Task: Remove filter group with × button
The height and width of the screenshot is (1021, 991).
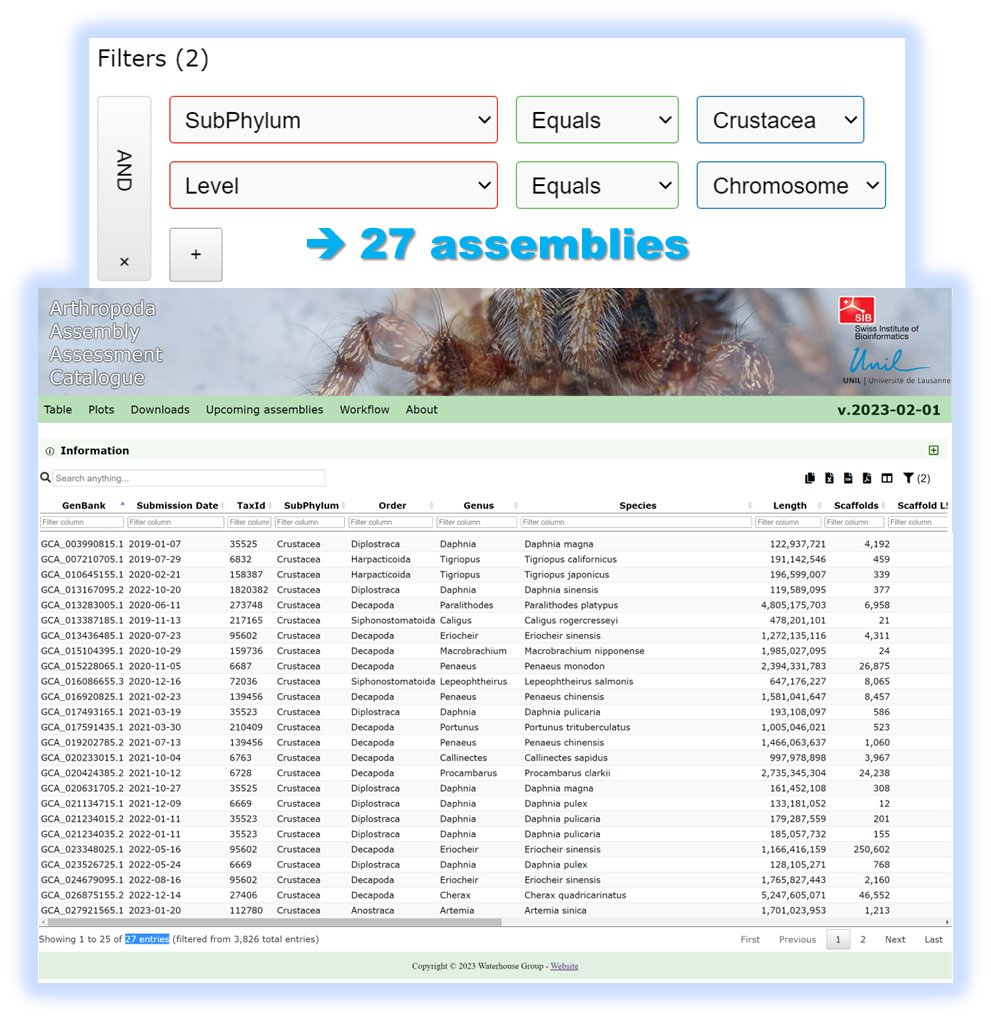Action: (124, 262)
